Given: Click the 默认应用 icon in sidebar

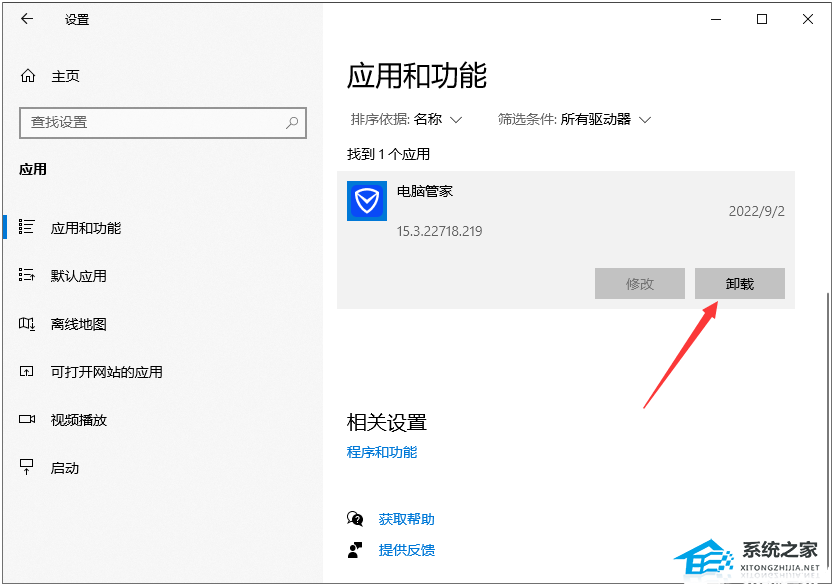Looking at the screenshot, I should coord(27,275).
